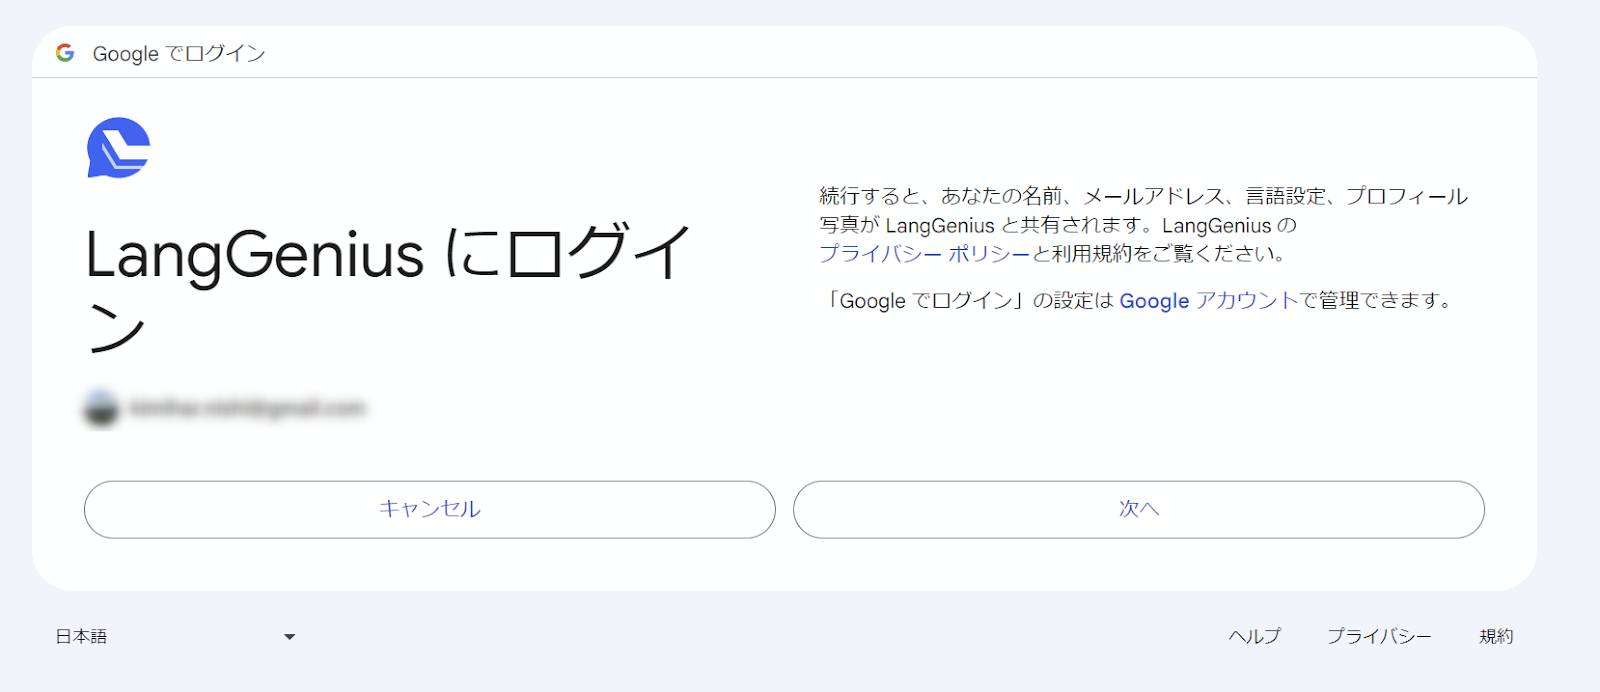Click the 日本語 language label
Screen dimensions: 1600x692
pos(81,636)
